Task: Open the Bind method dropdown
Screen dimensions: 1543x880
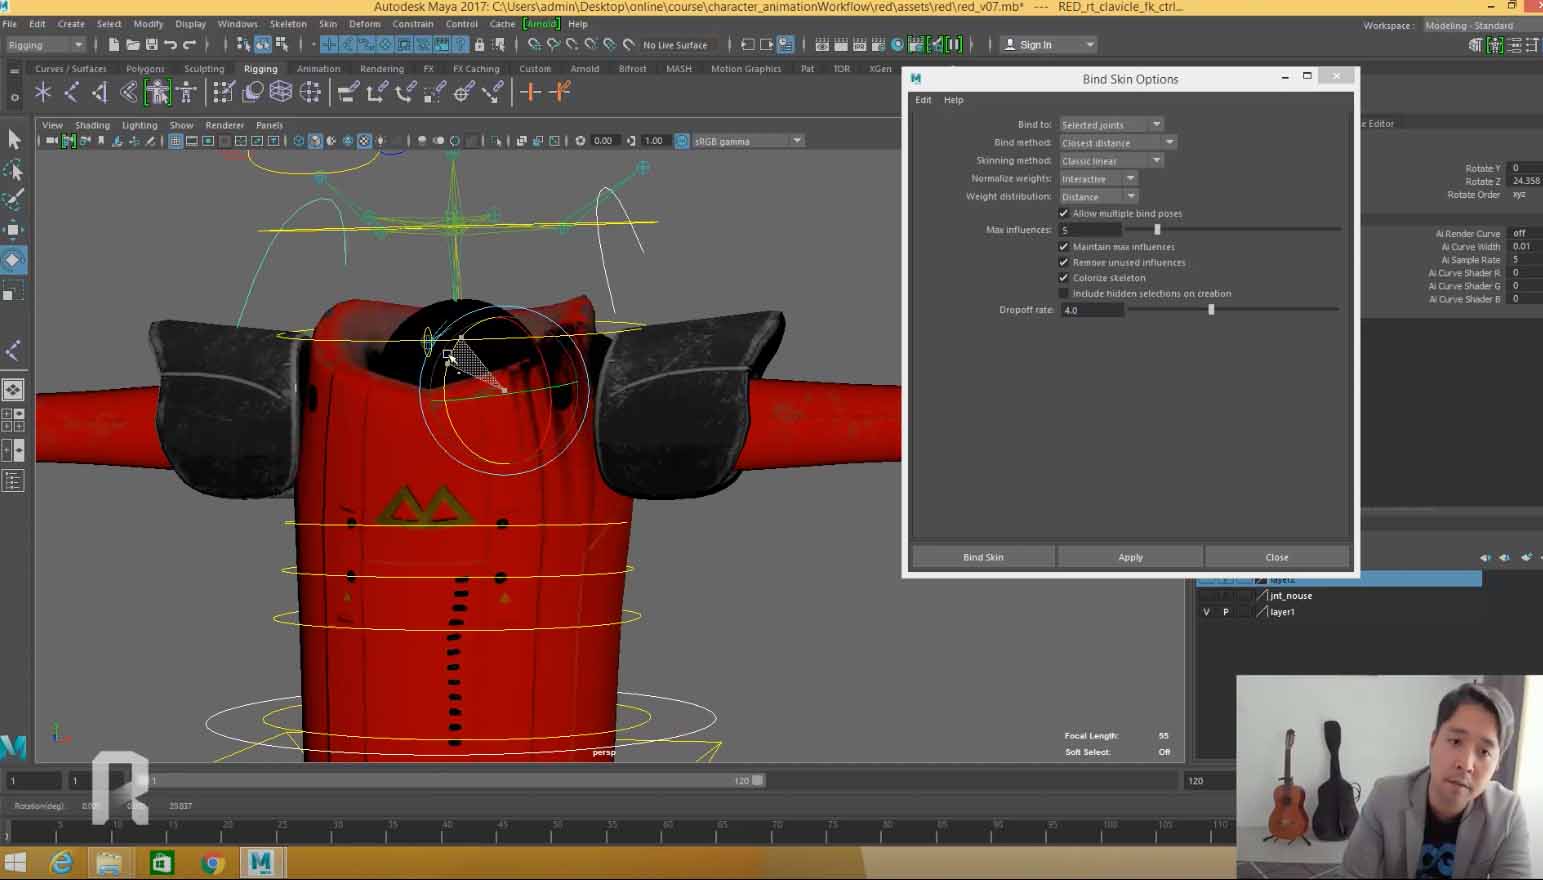Action: 1117,143
